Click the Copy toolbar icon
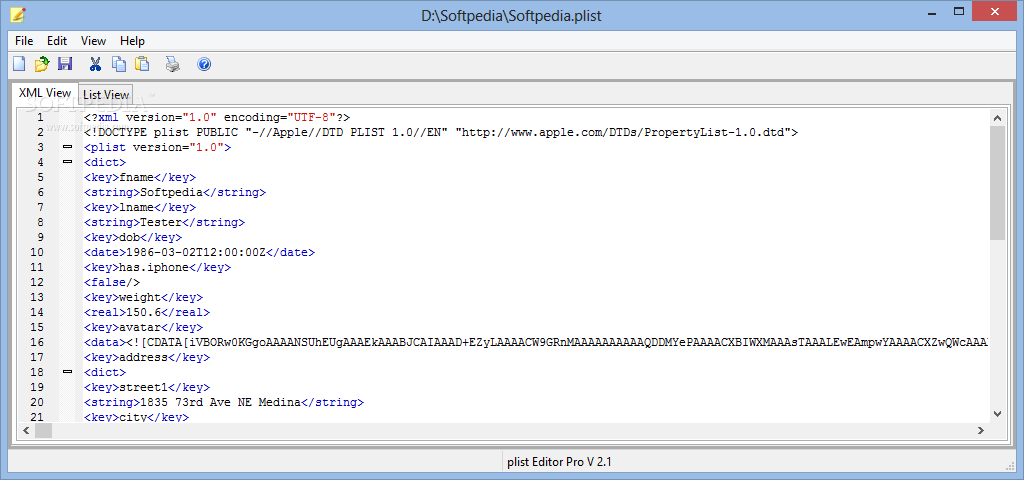 [119, 64]
